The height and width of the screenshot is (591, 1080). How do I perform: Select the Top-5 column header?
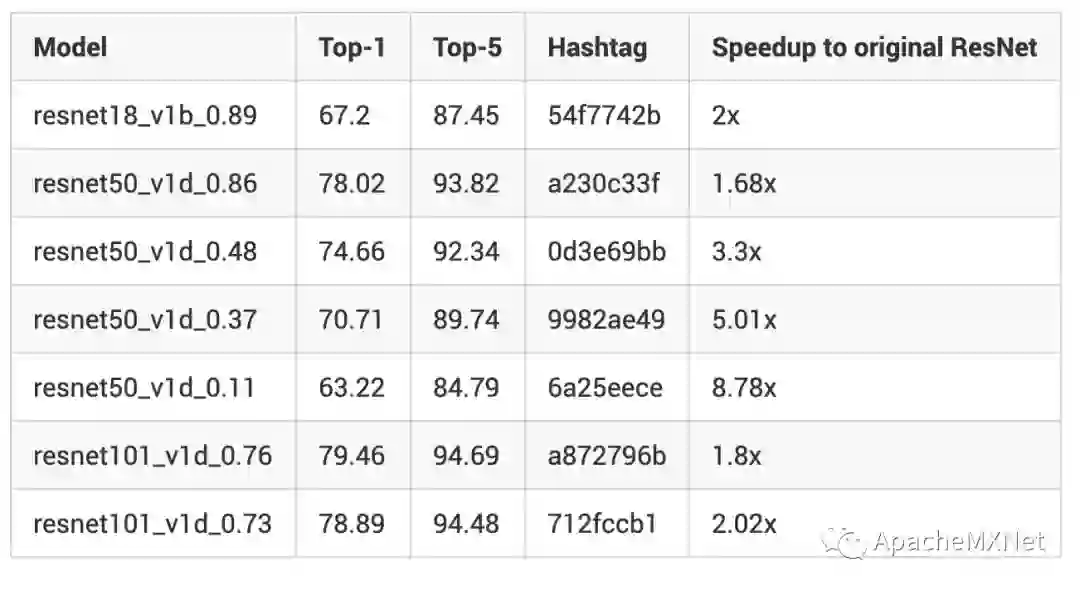click(x=467, y=47)
